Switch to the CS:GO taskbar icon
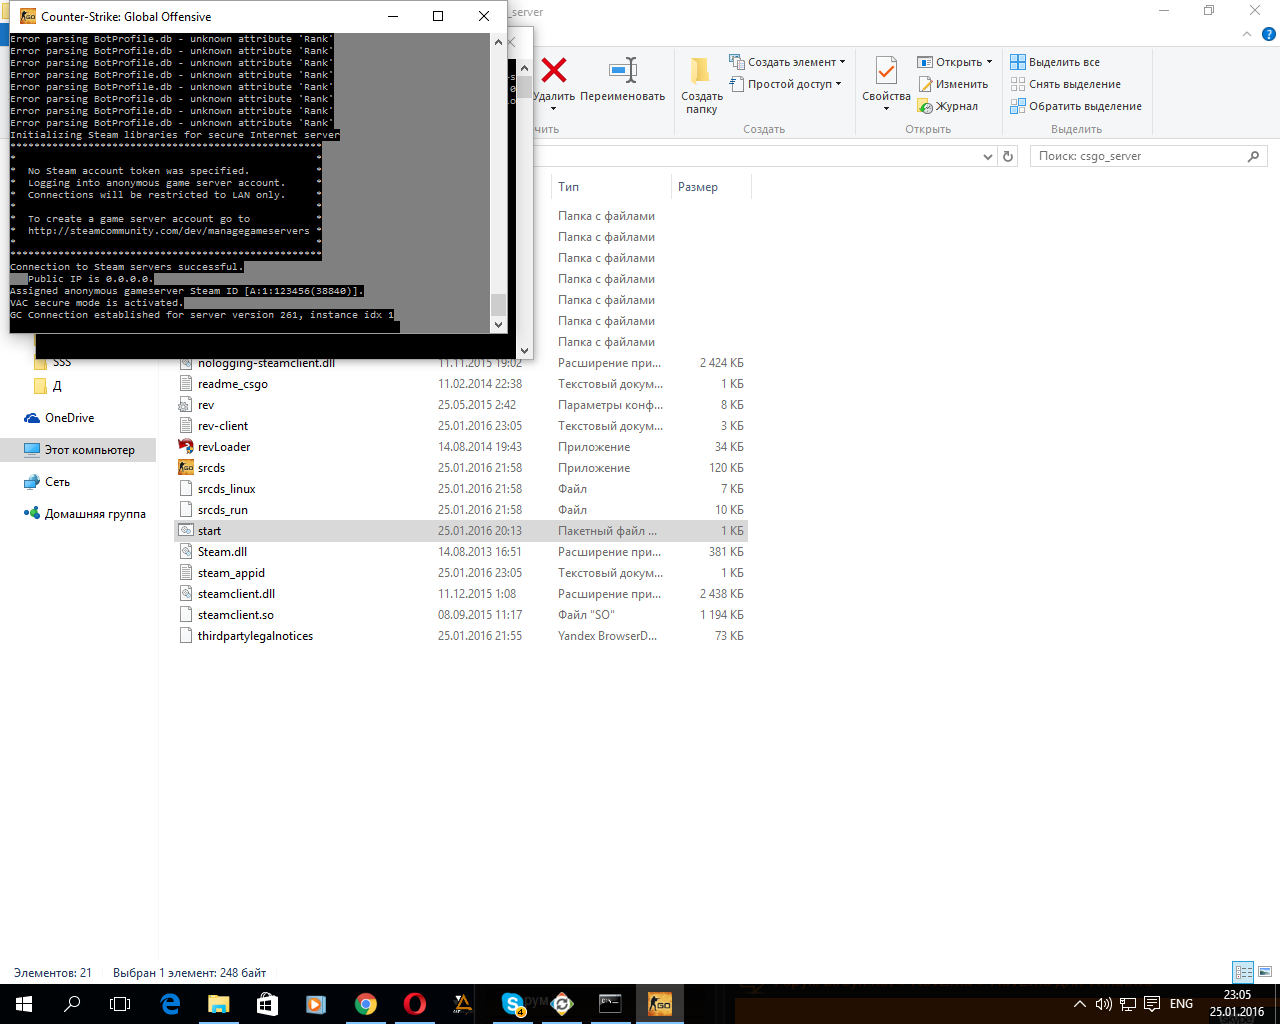1280x1024 pixels. [x=660, y=1004]
